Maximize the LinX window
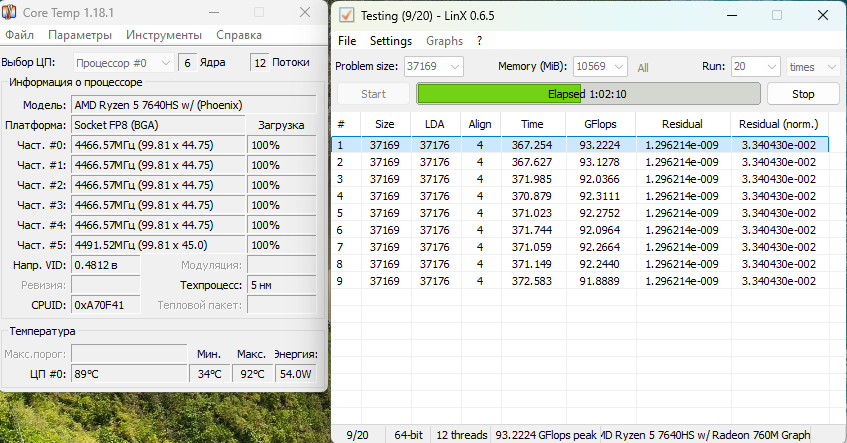 pos(777,15)
